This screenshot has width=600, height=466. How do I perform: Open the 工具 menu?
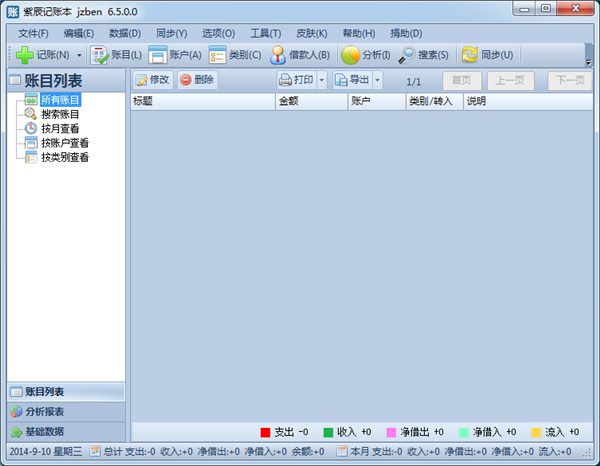click(265, 33)
